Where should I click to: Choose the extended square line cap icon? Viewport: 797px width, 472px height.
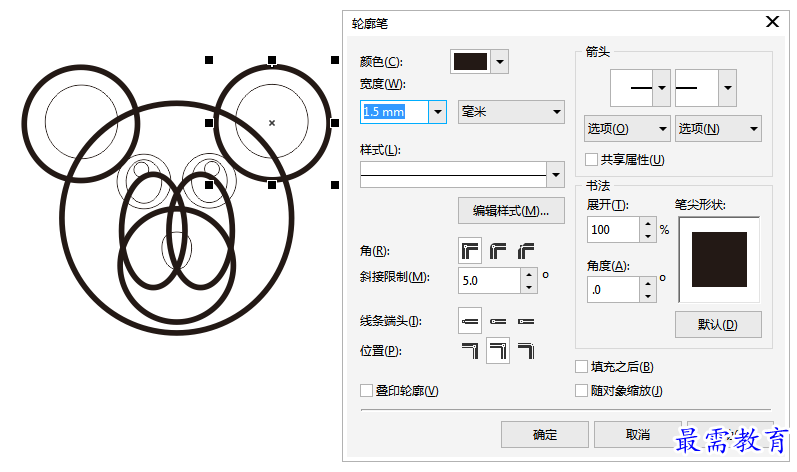526,321
